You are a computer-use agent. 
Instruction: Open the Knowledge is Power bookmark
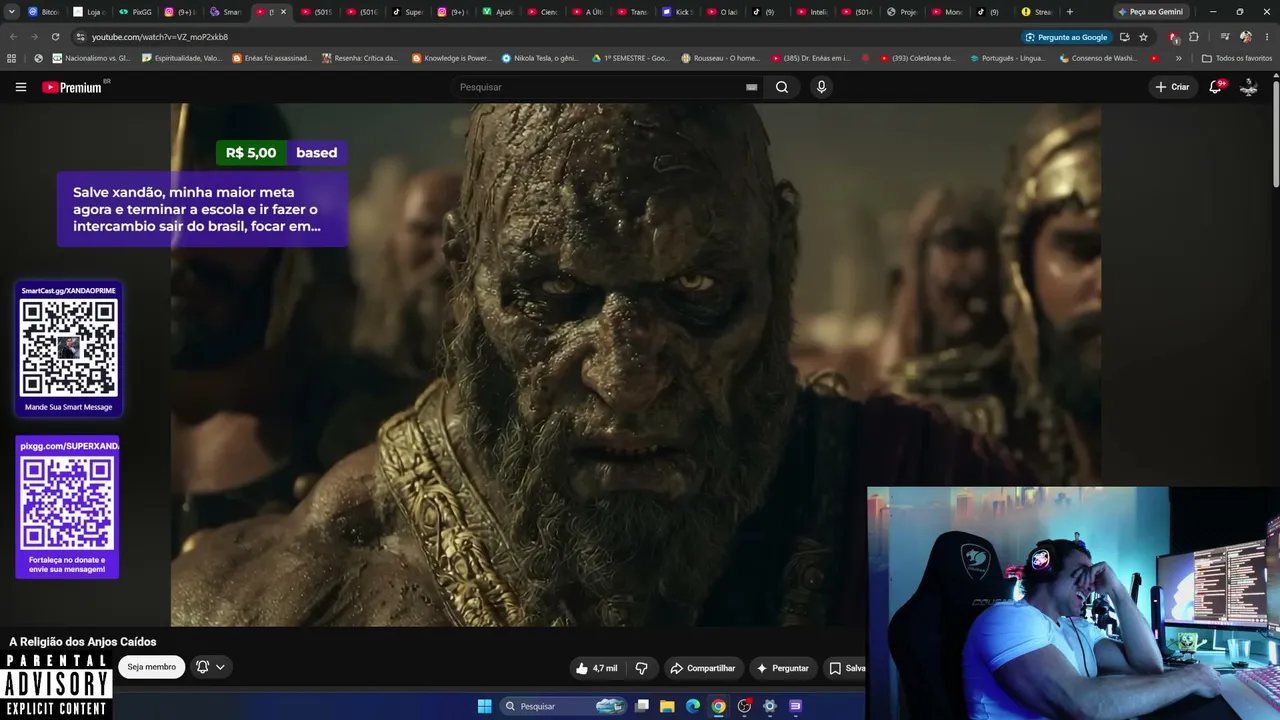point(451,58)
